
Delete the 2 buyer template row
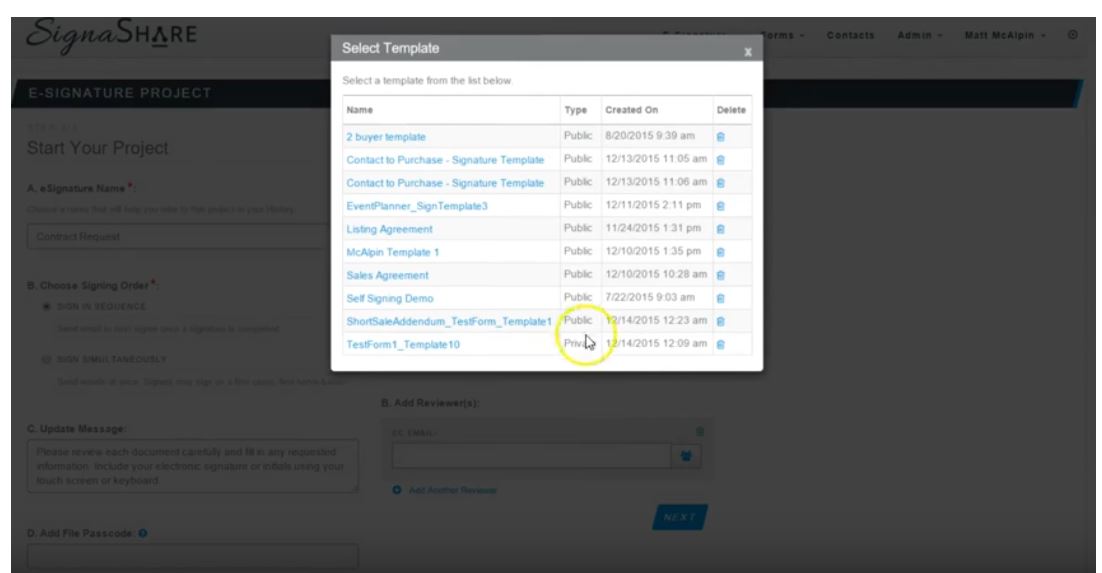click(720, 137)
